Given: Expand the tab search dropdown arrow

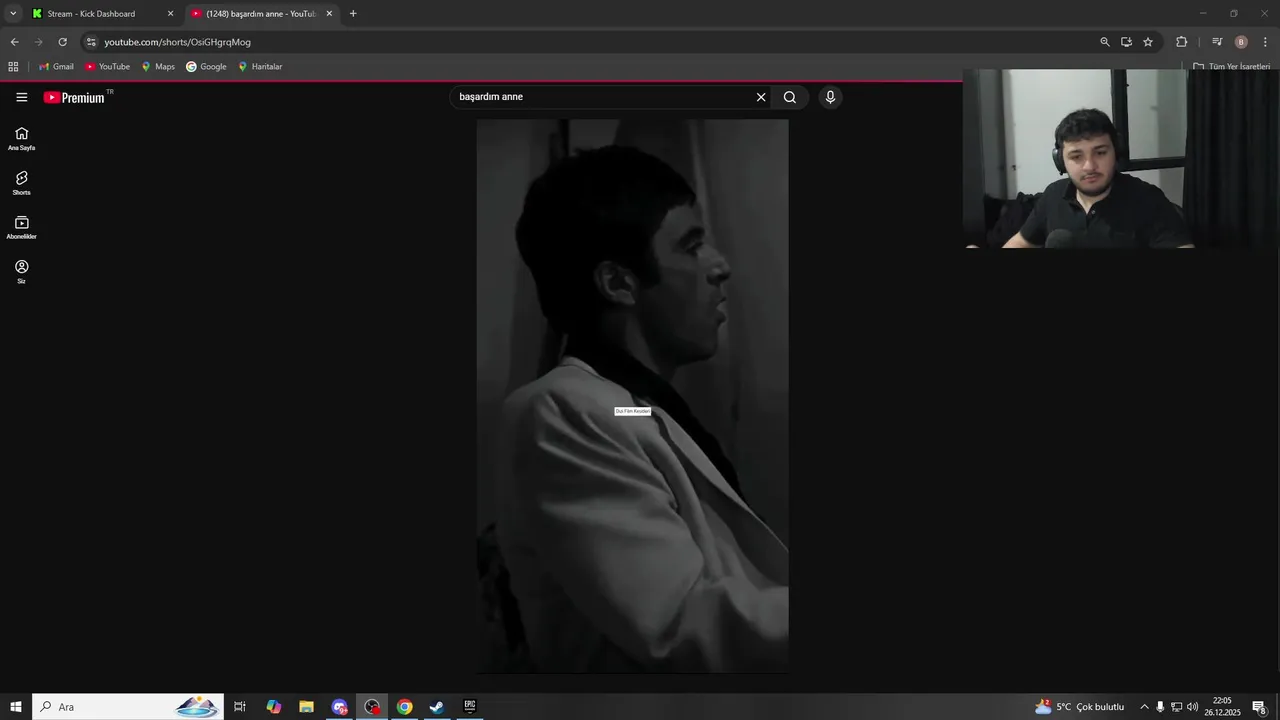Looking at the screenshot, I should click(x=13, y=14).
